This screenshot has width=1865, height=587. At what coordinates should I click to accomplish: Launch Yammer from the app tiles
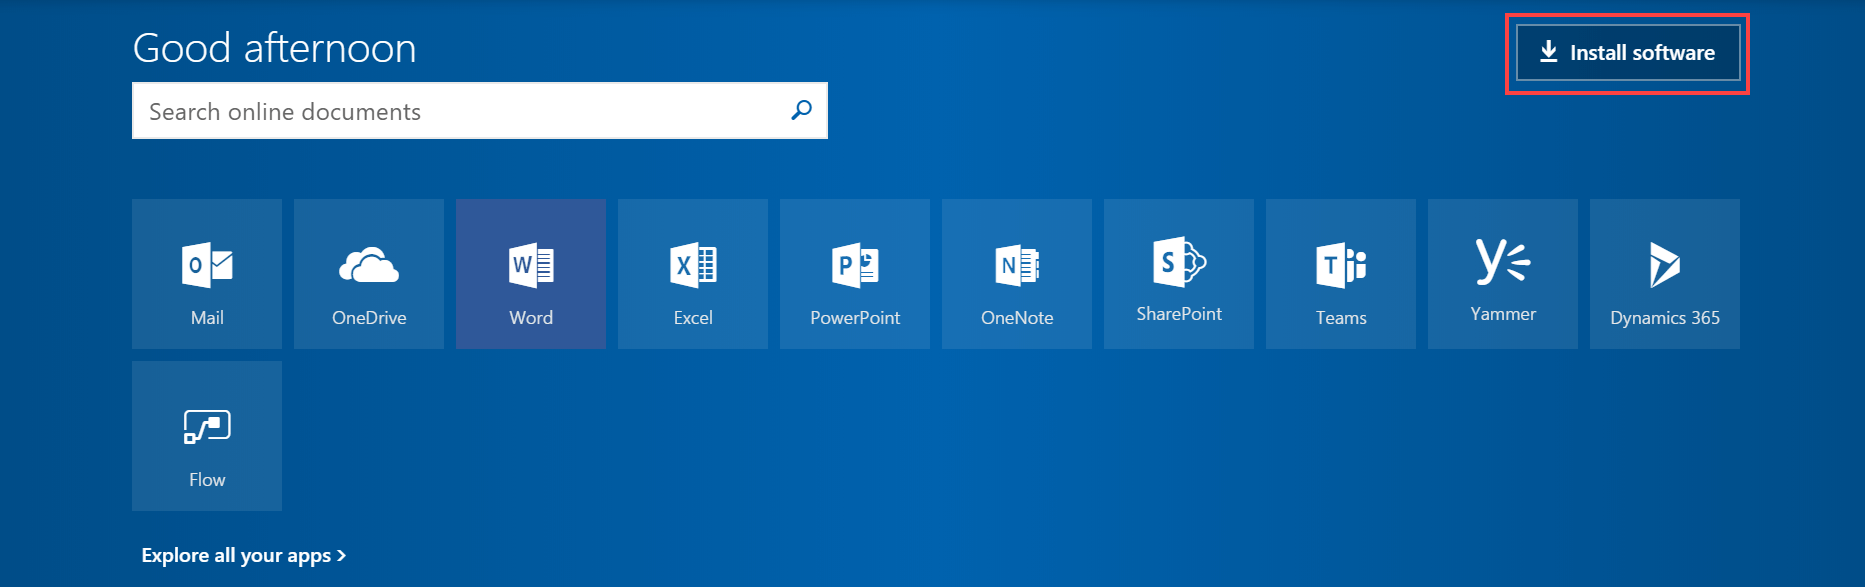tap(1503, 274)
